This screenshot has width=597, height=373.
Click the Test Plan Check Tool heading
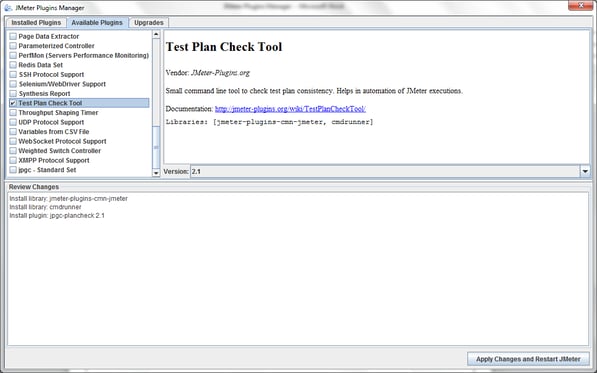(224, 47)
